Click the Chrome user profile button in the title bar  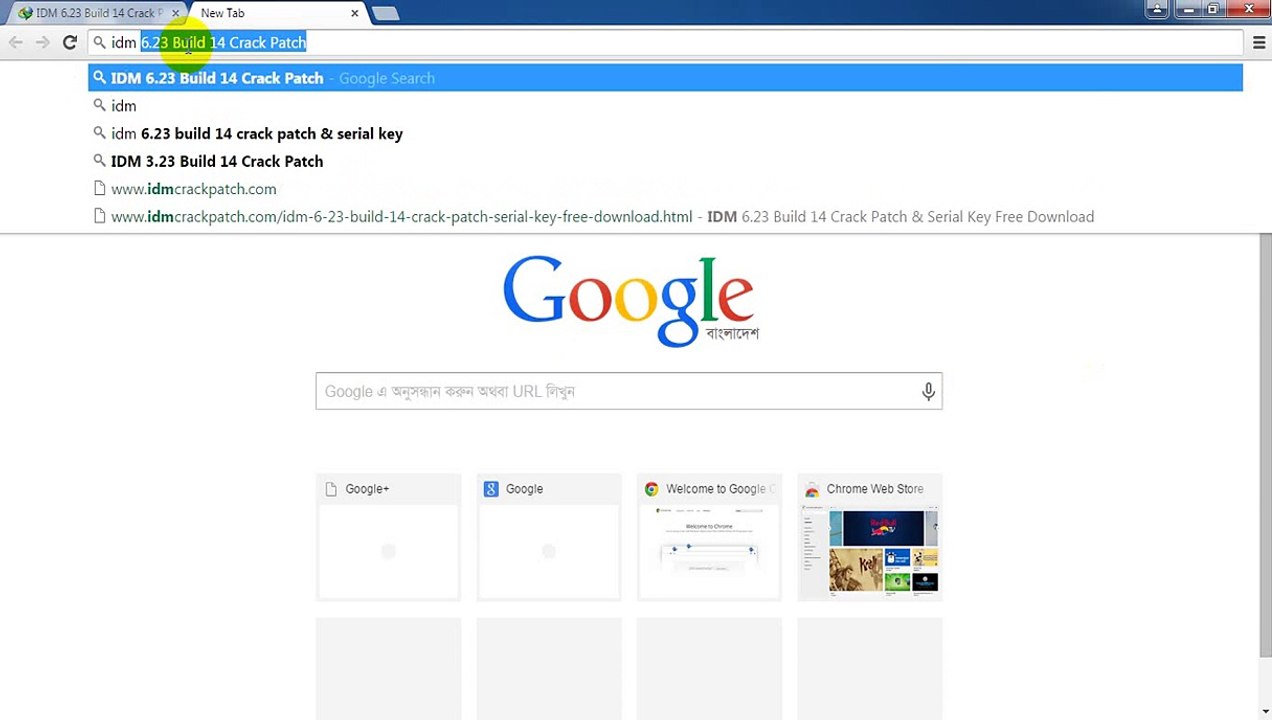[x=1157, y=10]
